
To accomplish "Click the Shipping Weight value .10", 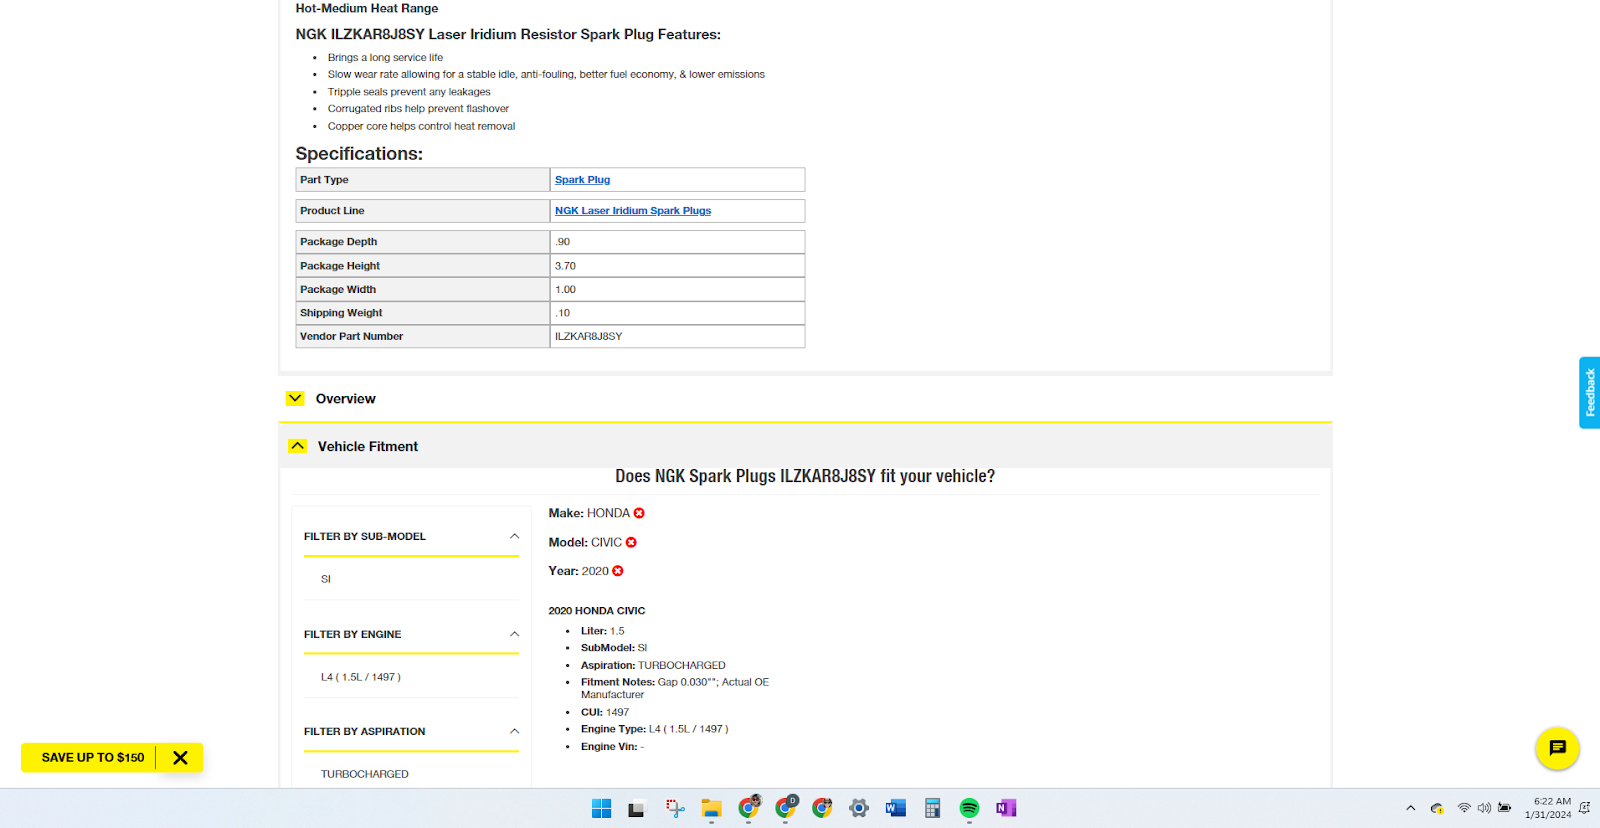I will pos(562,313).
